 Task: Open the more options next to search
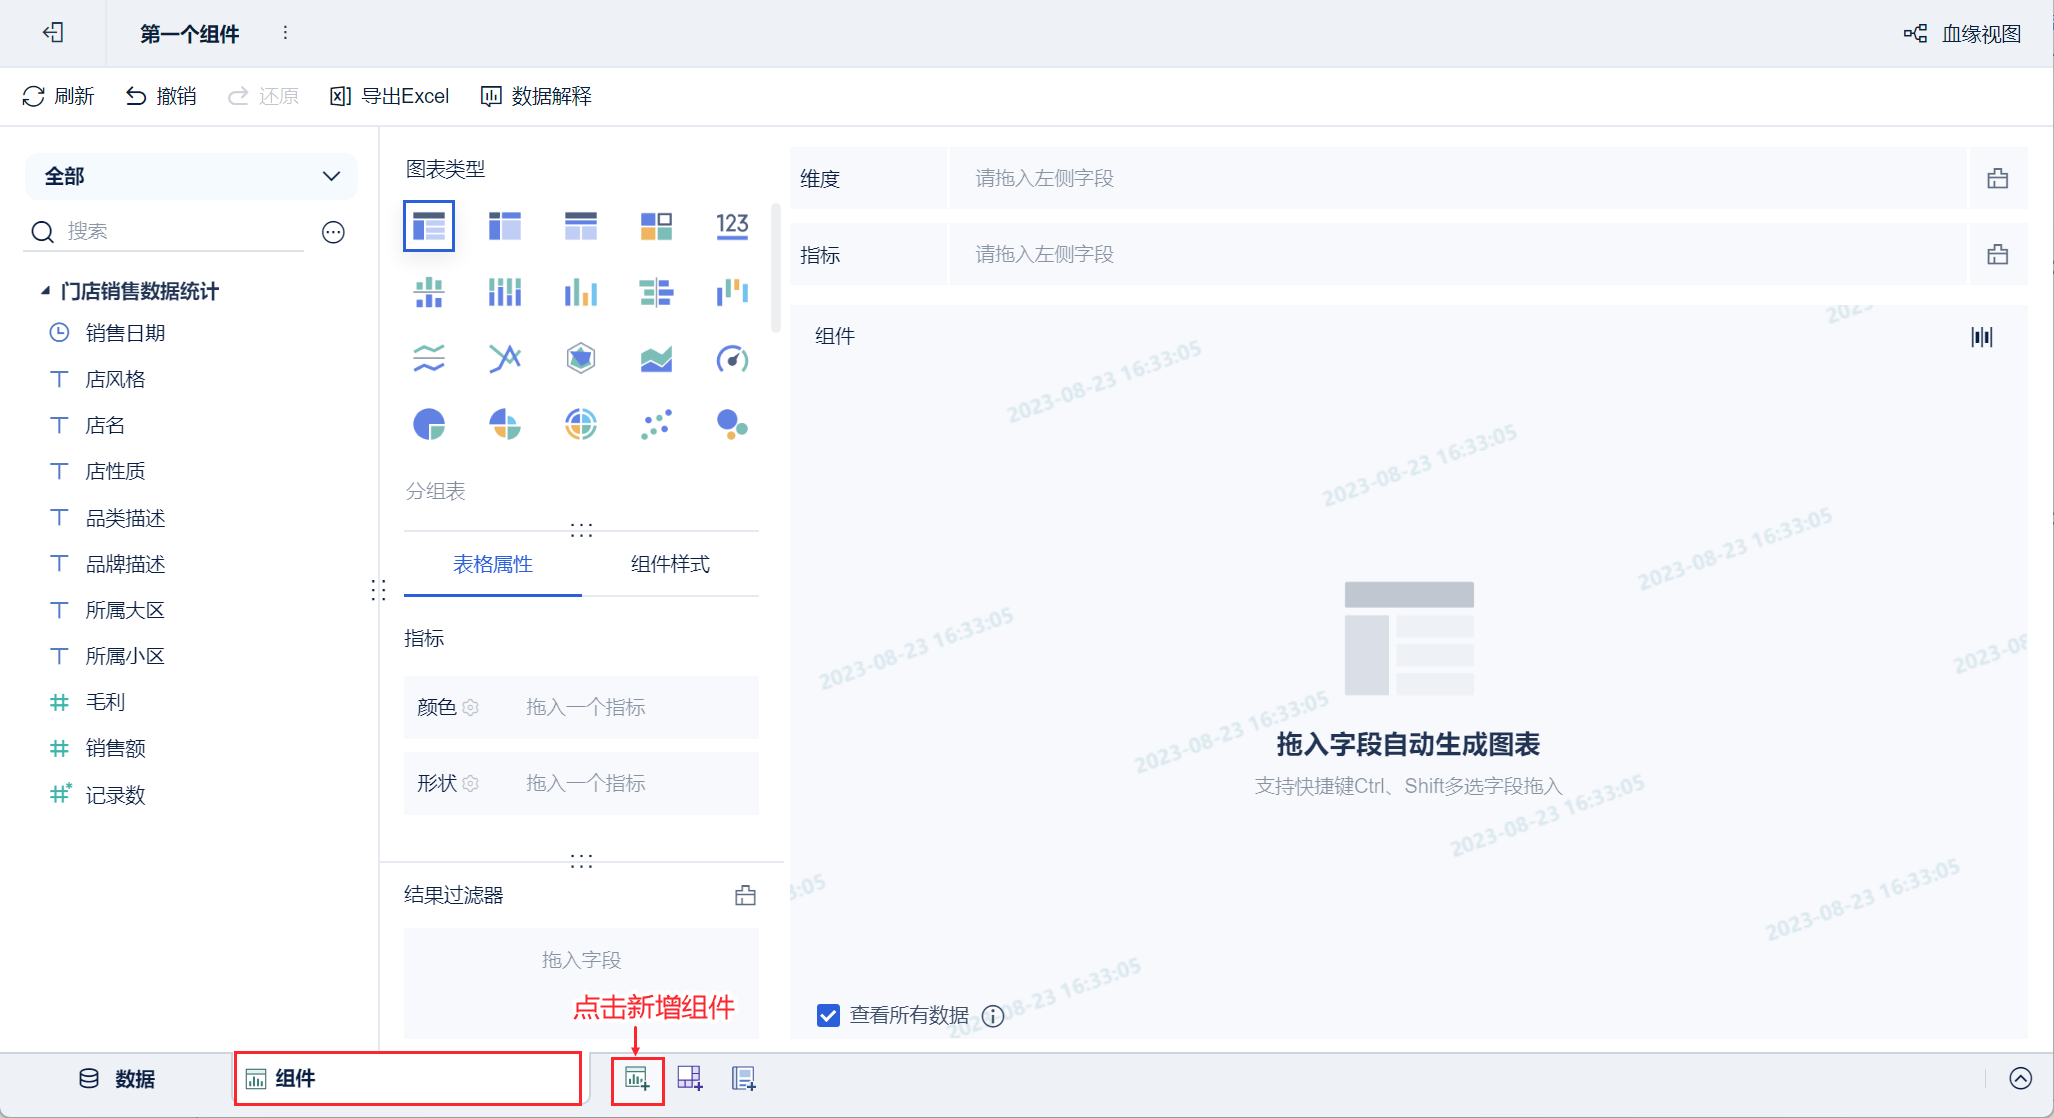coord(333,232)
